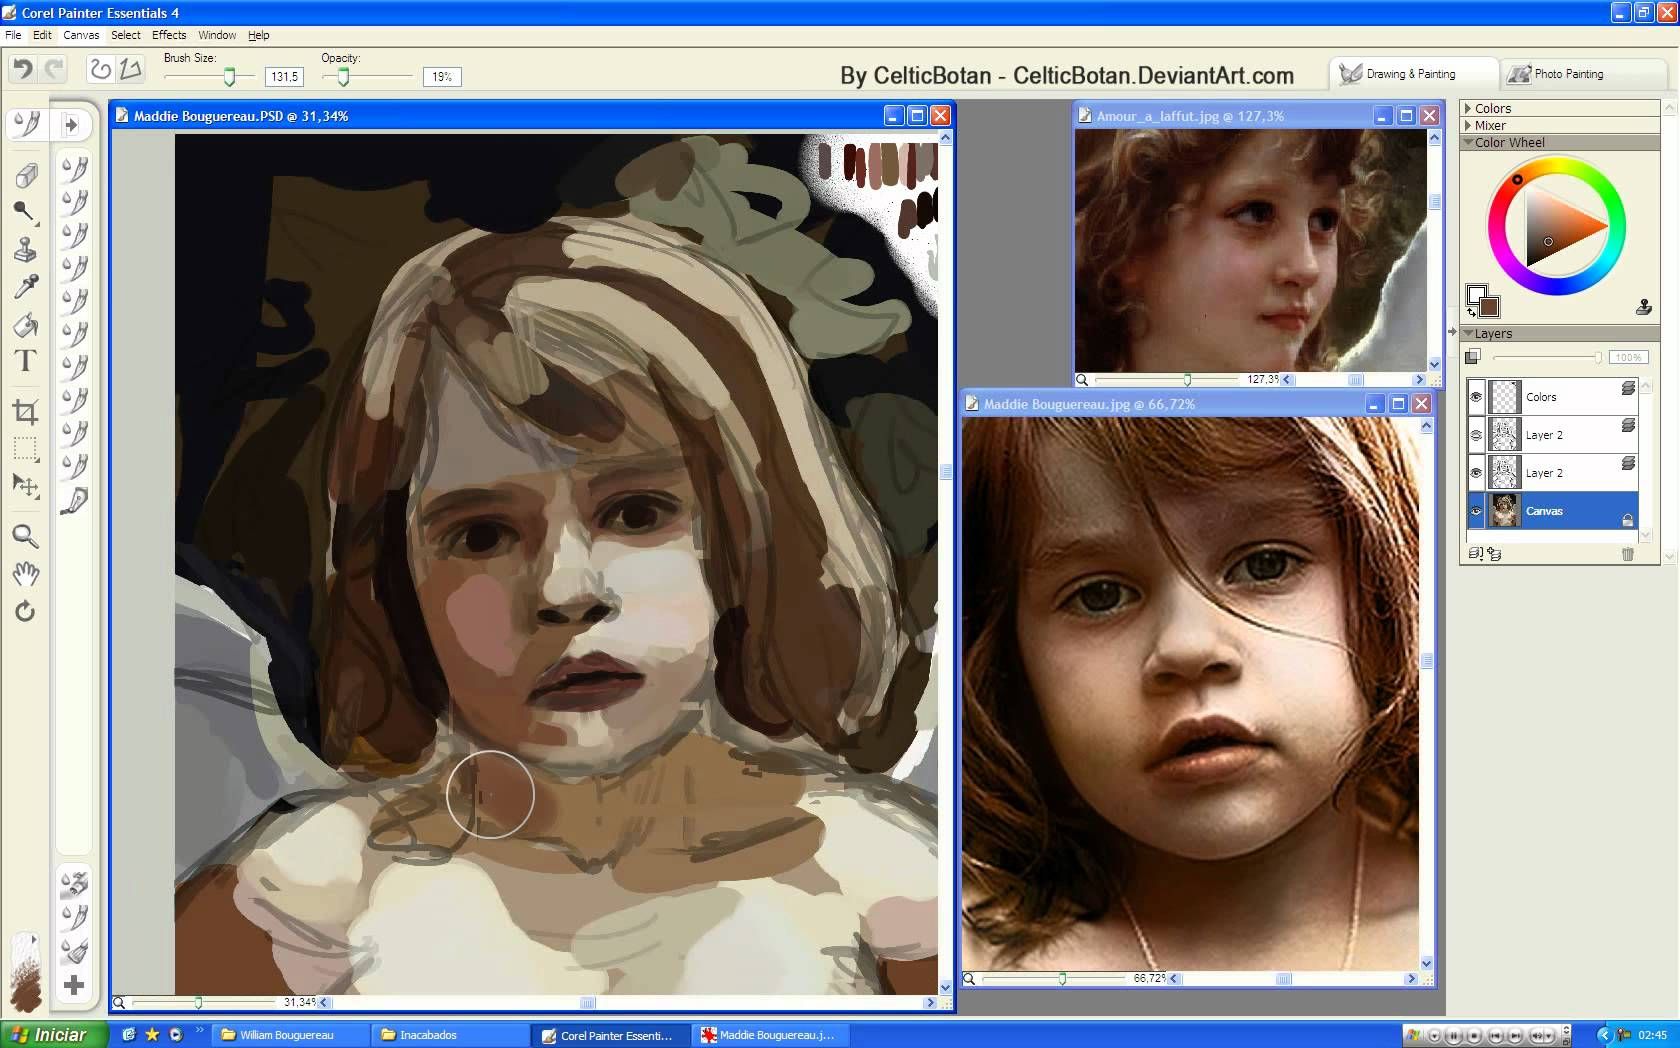1680x1048 pixels.
Task: Click the layer opacity 100% field
Action: click(x=1628, y=357)
